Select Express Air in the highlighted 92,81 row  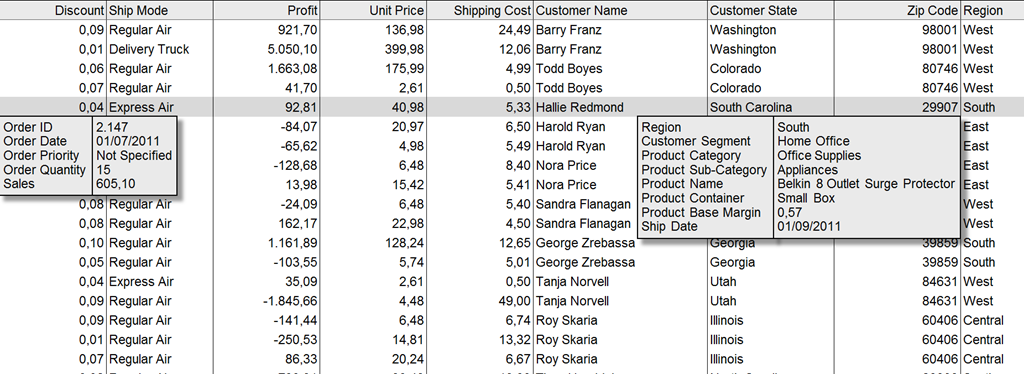pos(141,107)
